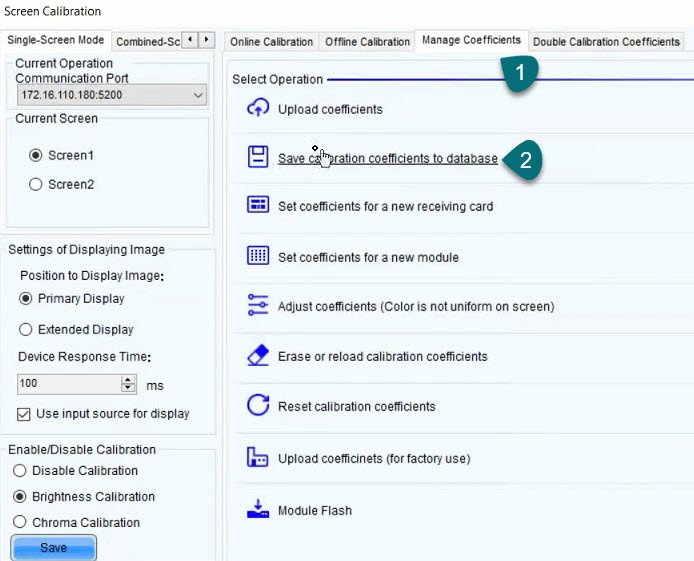This screenshot has width=694, height=561.
Task: Uncheck Use input source for display
Action: coord(25,414)
